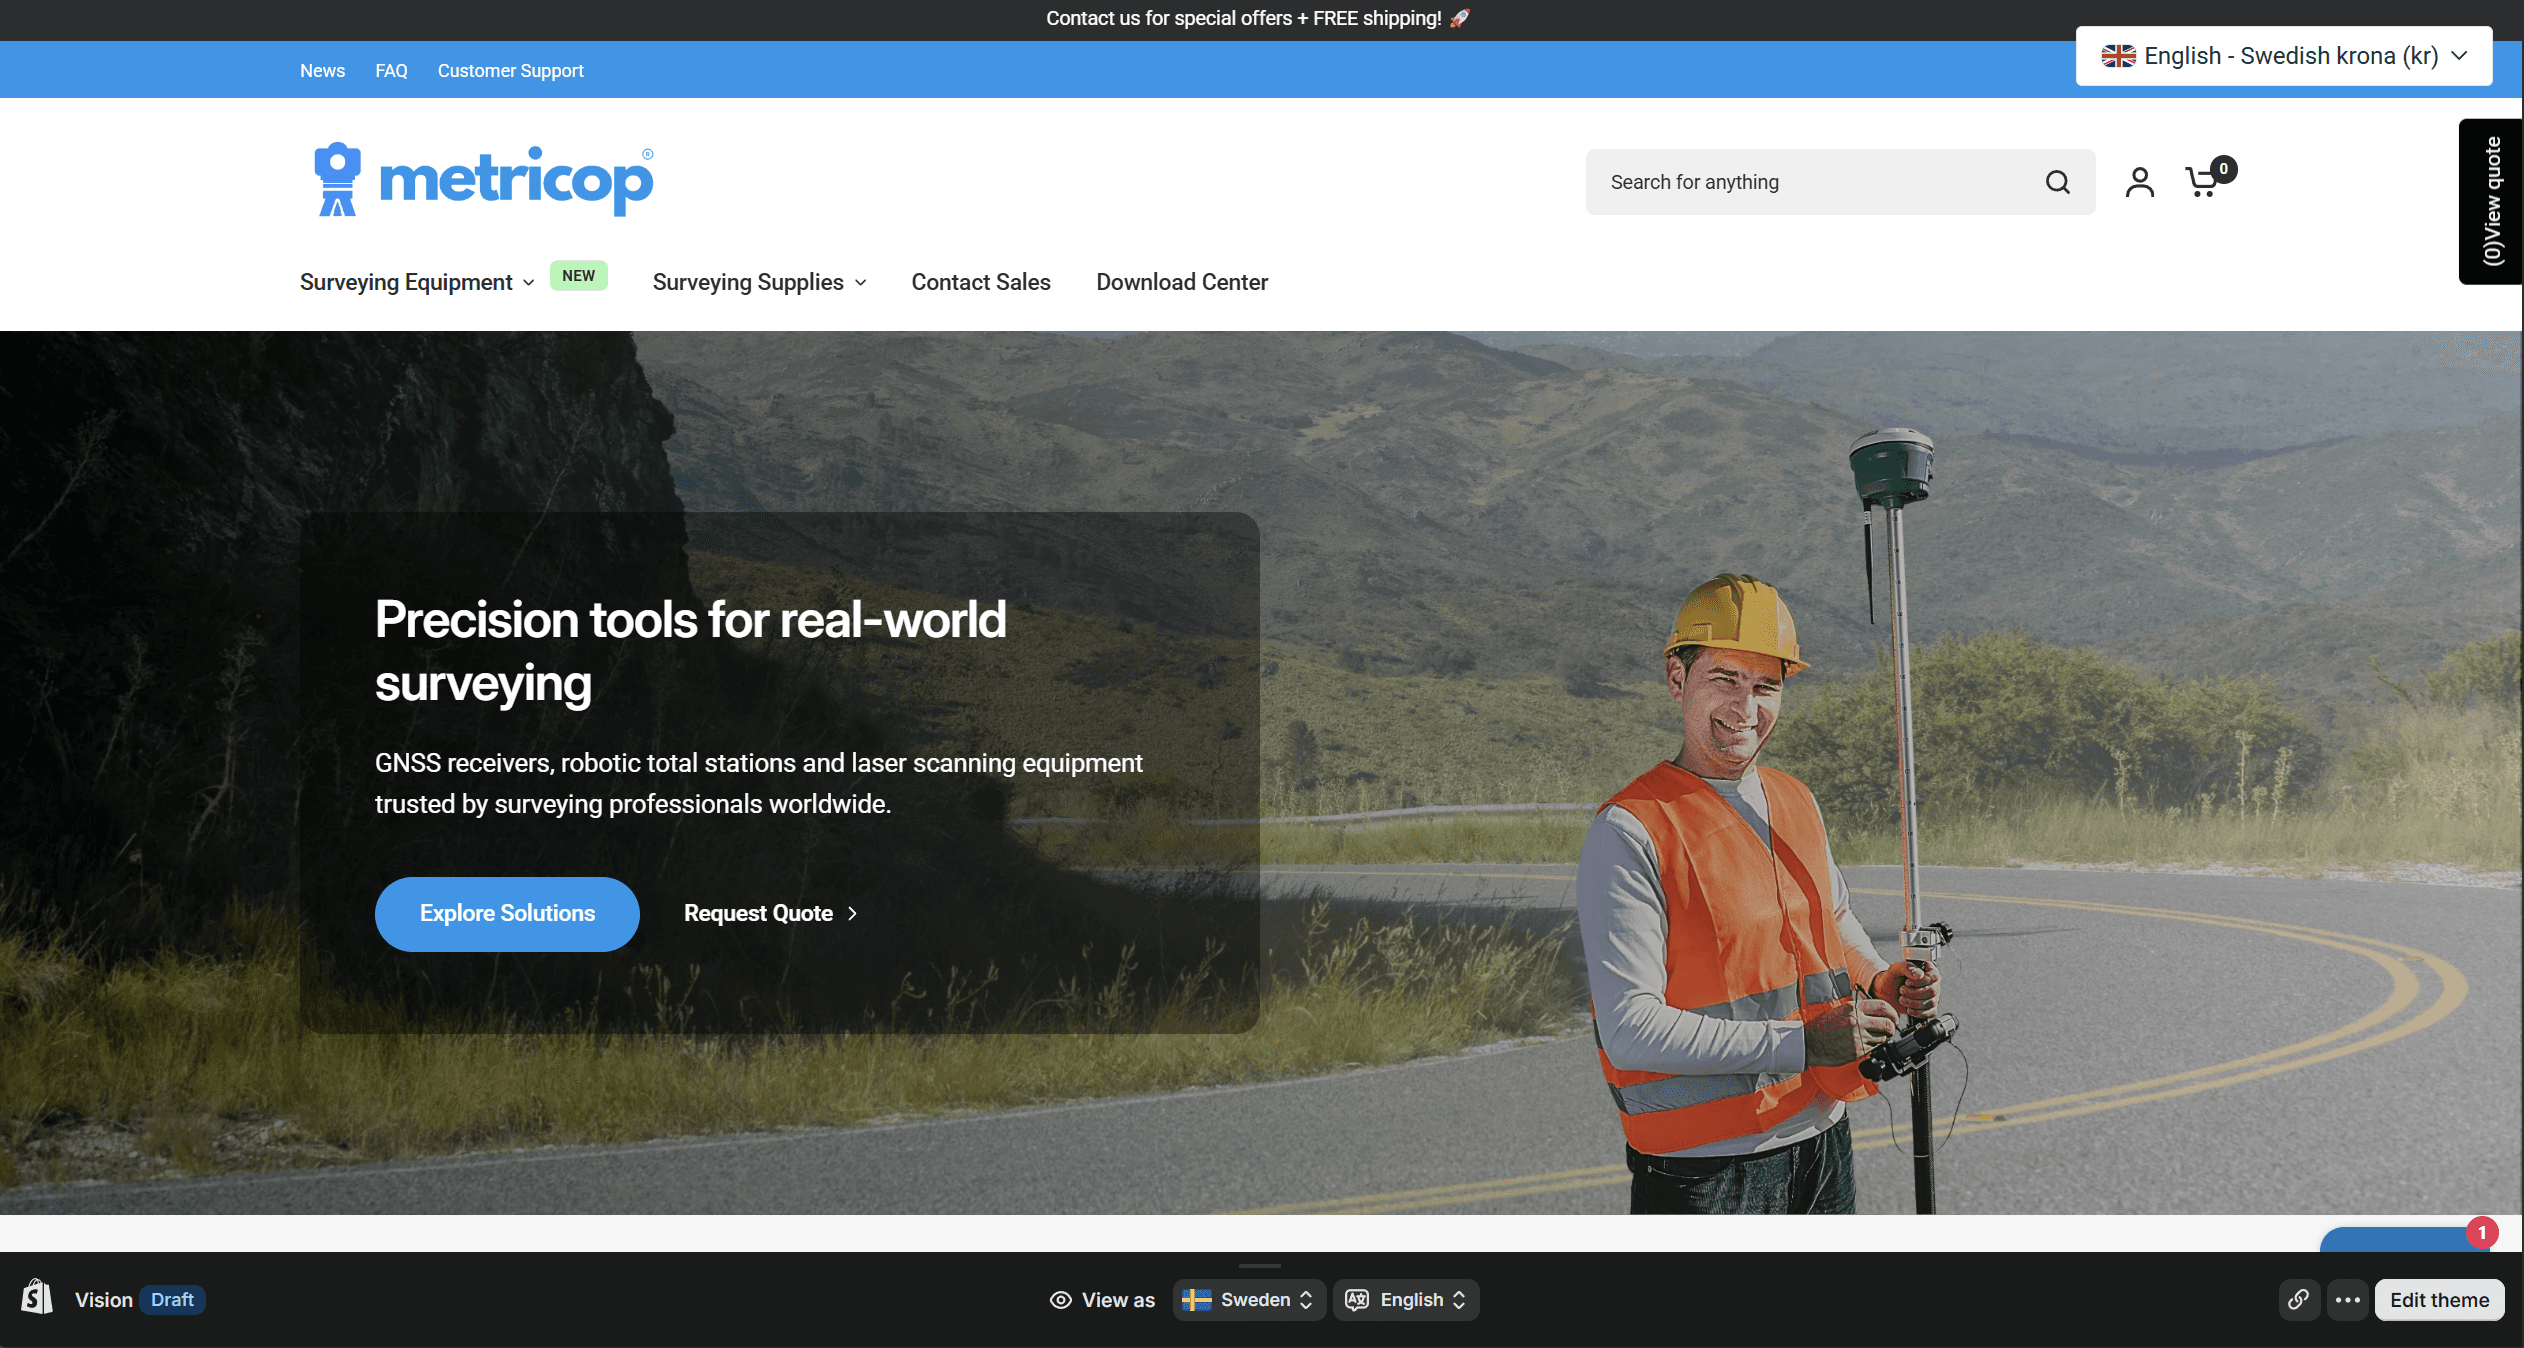The width and height of the screenshot is (2524, 1348).
Task: Click the Explore Solutions button
Action: pos(507,913)
